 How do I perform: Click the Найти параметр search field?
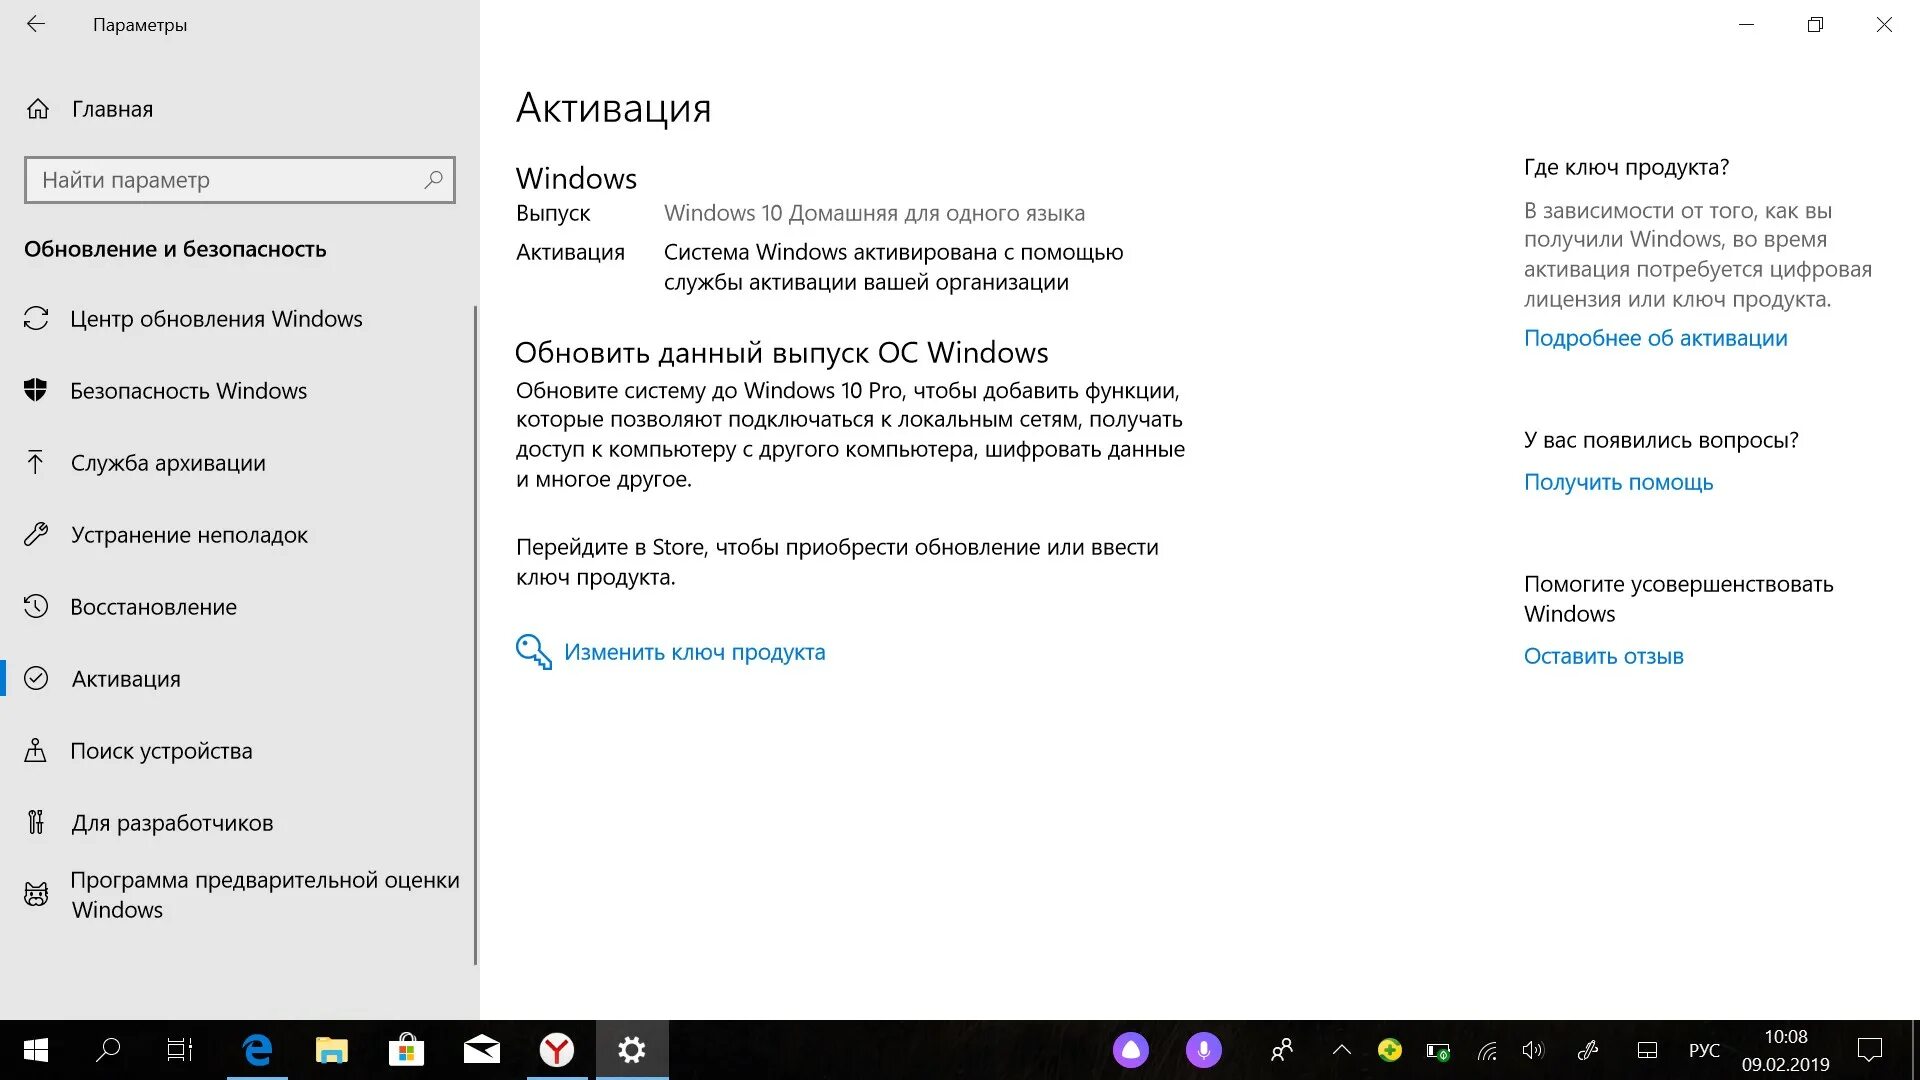tap(240, 180)
